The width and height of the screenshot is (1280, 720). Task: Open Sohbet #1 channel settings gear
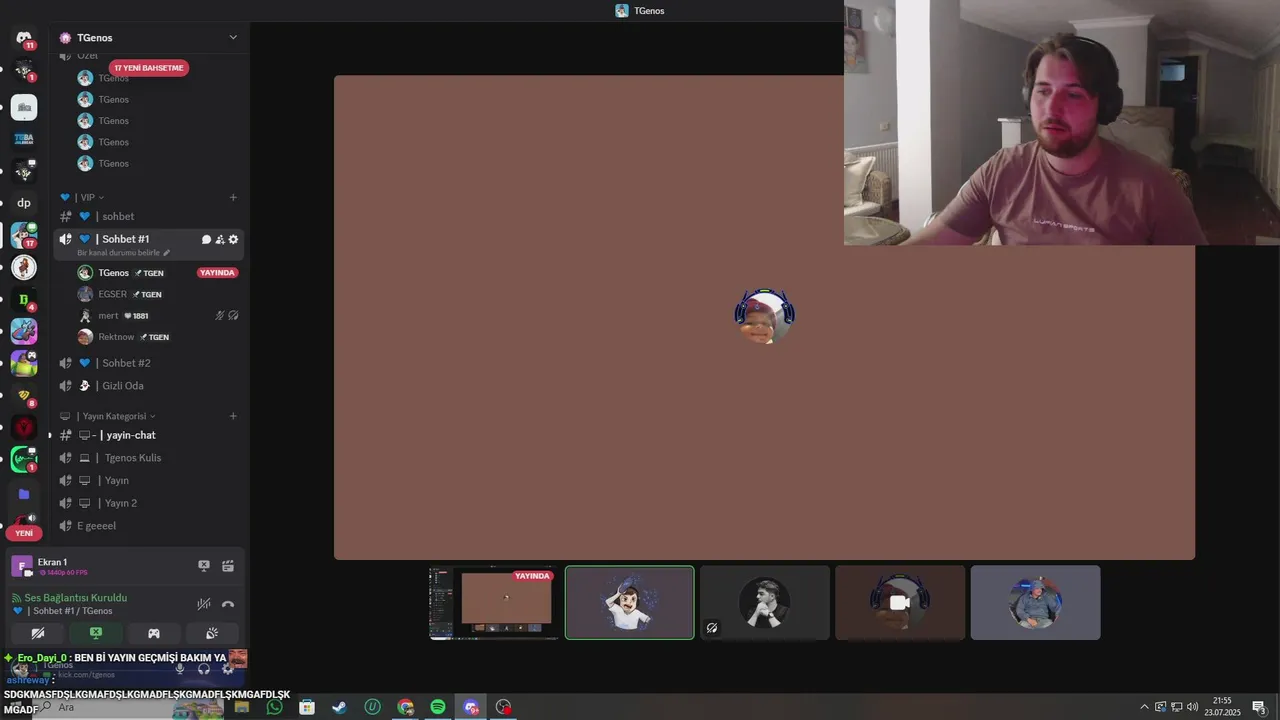[x=234, y=240]
